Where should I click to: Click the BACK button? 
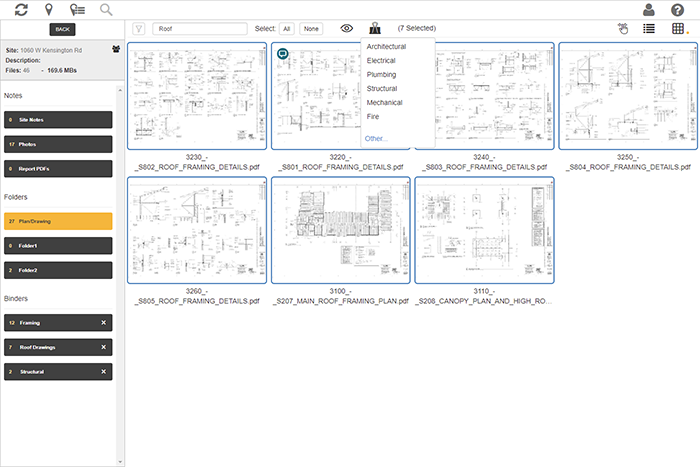click(62, 30)
